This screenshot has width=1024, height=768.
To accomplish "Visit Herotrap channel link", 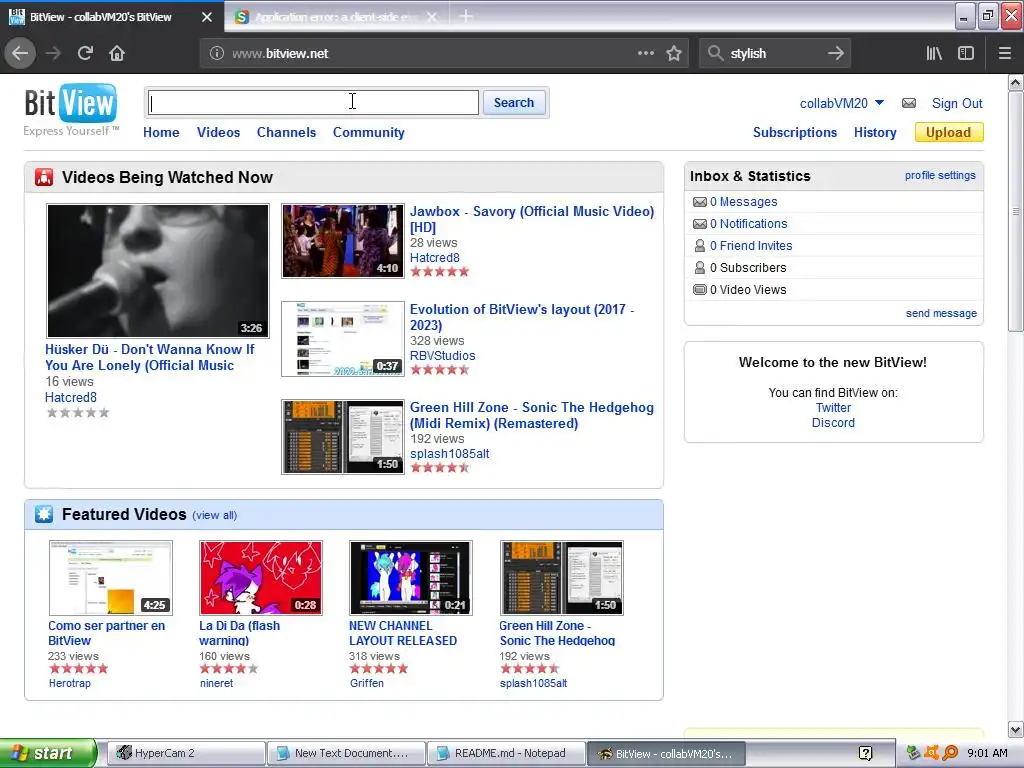I will pos(70,683).
